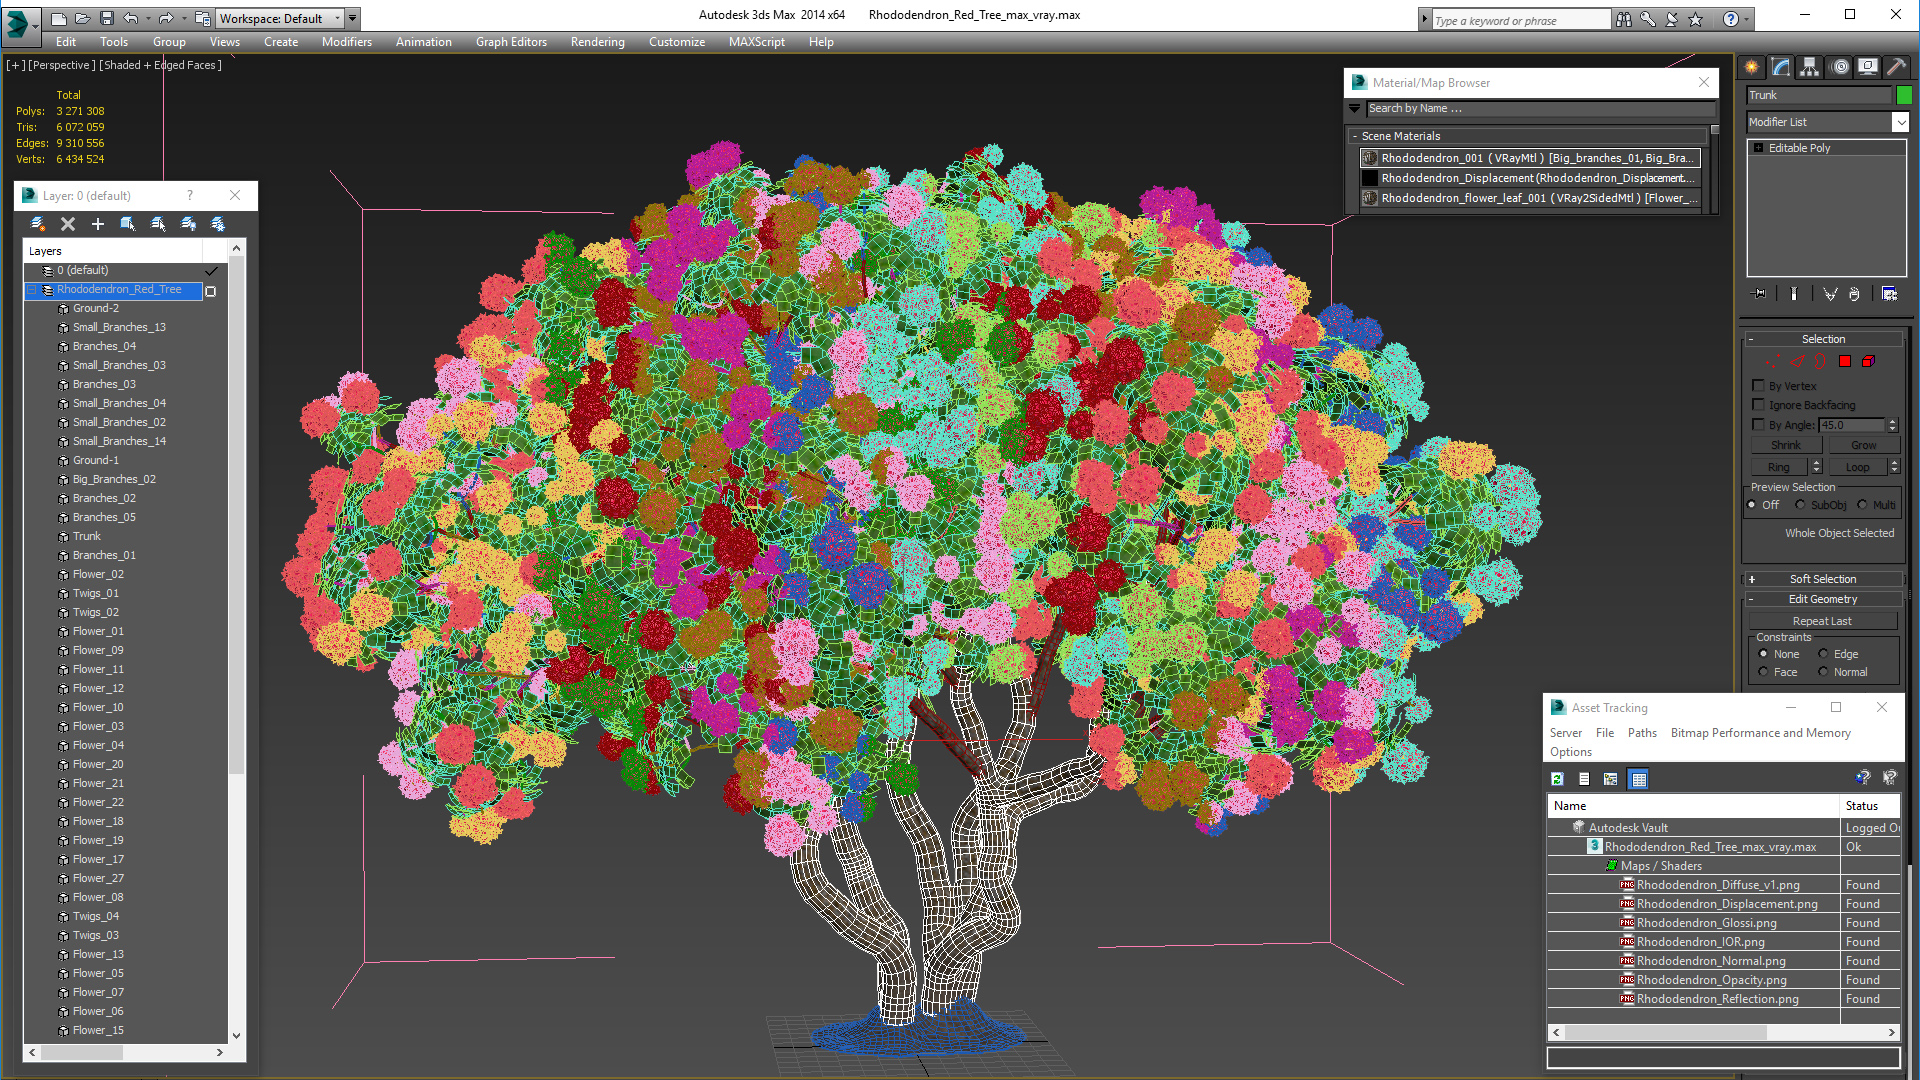Collapse the Rhododendron_Red_Tree layer
Image resolution: width=1920 pixels, height=1080 pixels.
point(32,290)
